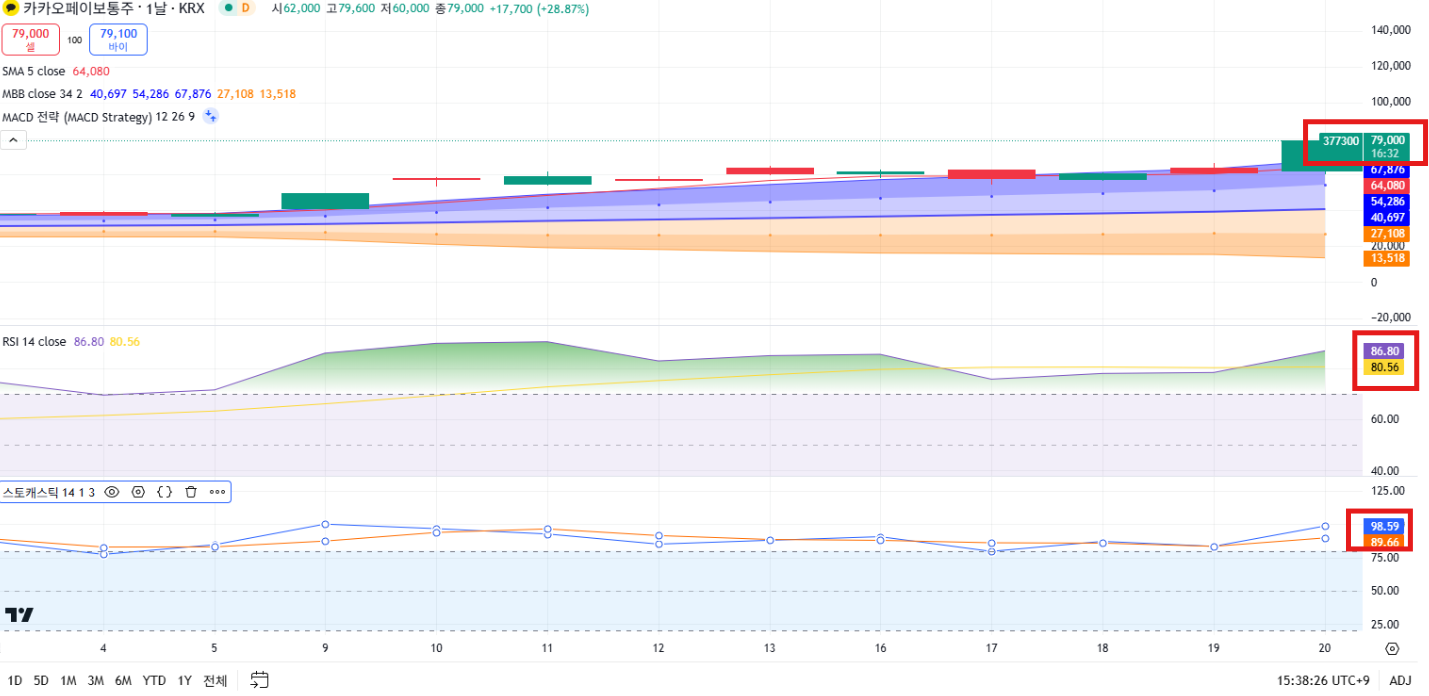The width and height of the screenshot is (1429, 696).
Task: Open chart scale settings gear icon
Action: pyautogui.click(x=1392, y=649)
